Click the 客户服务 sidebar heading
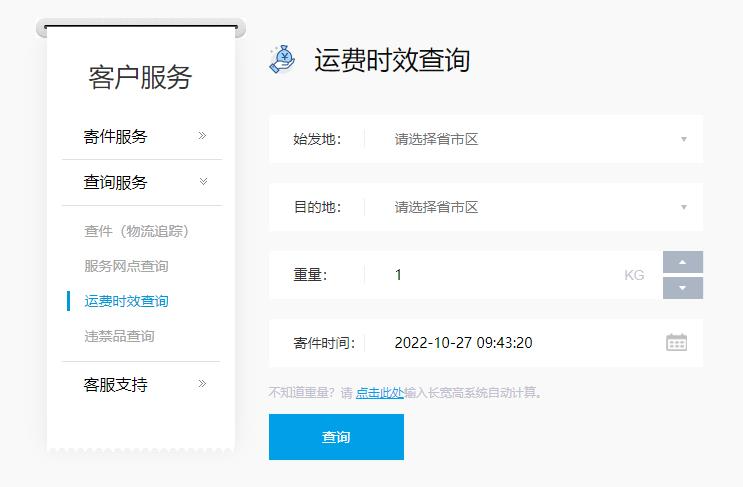 [140, 77]
